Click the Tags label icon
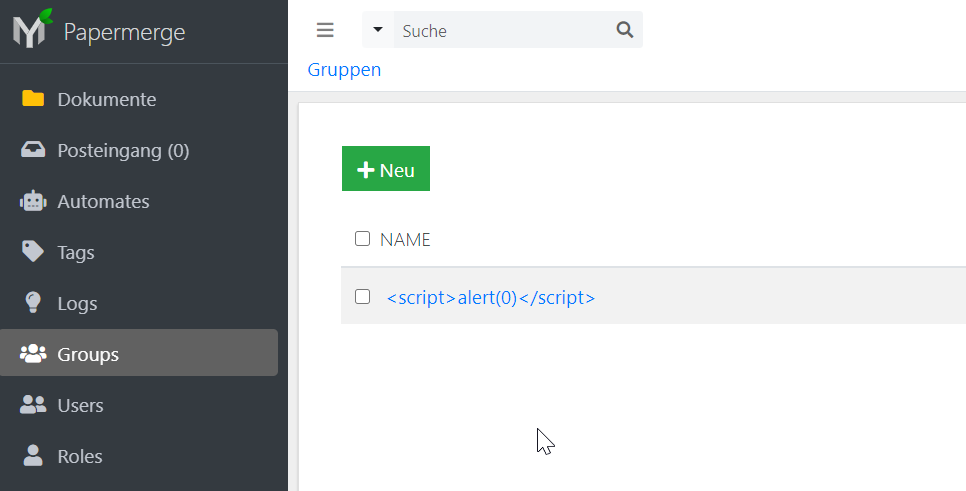The width and height of the screenshot is (966, 491). point(33,252)
